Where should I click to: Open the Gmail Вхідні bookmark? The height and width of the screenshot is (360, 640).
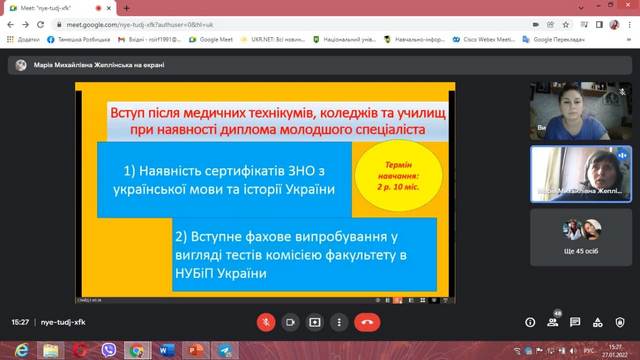tap(149, 40)
